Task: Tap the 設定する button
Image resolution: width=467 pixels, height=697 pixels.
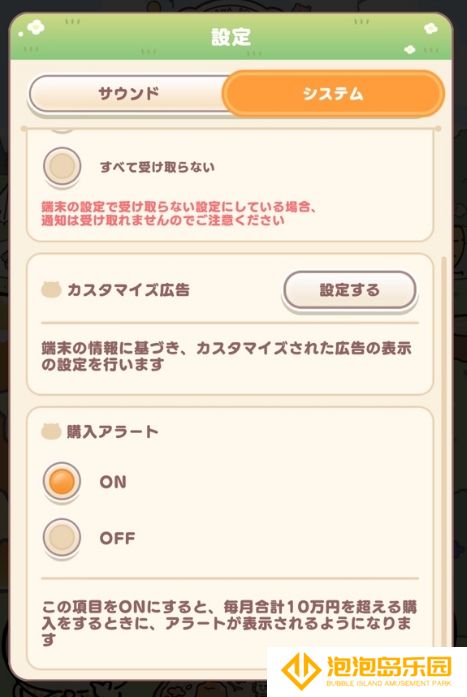Action: 350,290
